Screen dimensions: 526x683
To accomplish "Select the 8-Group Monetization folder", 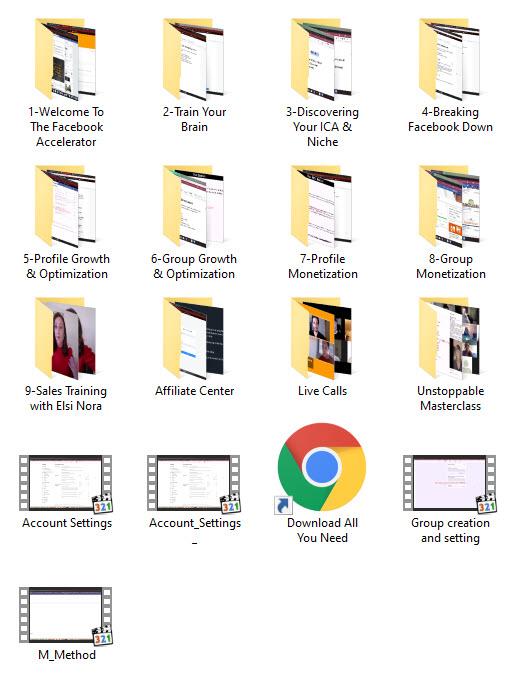I will (x=450, y=206).
